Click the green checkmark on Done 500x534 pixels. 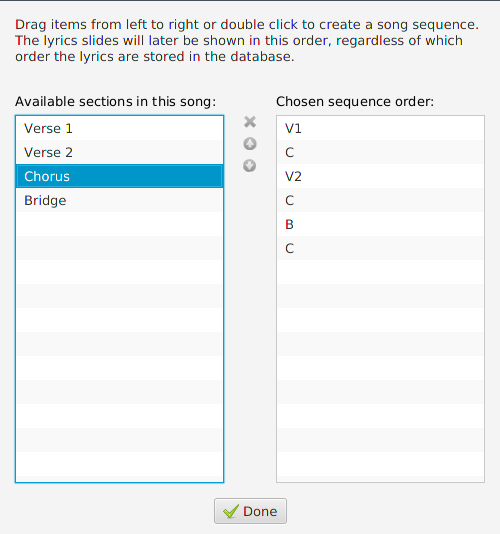click(231, 511)
